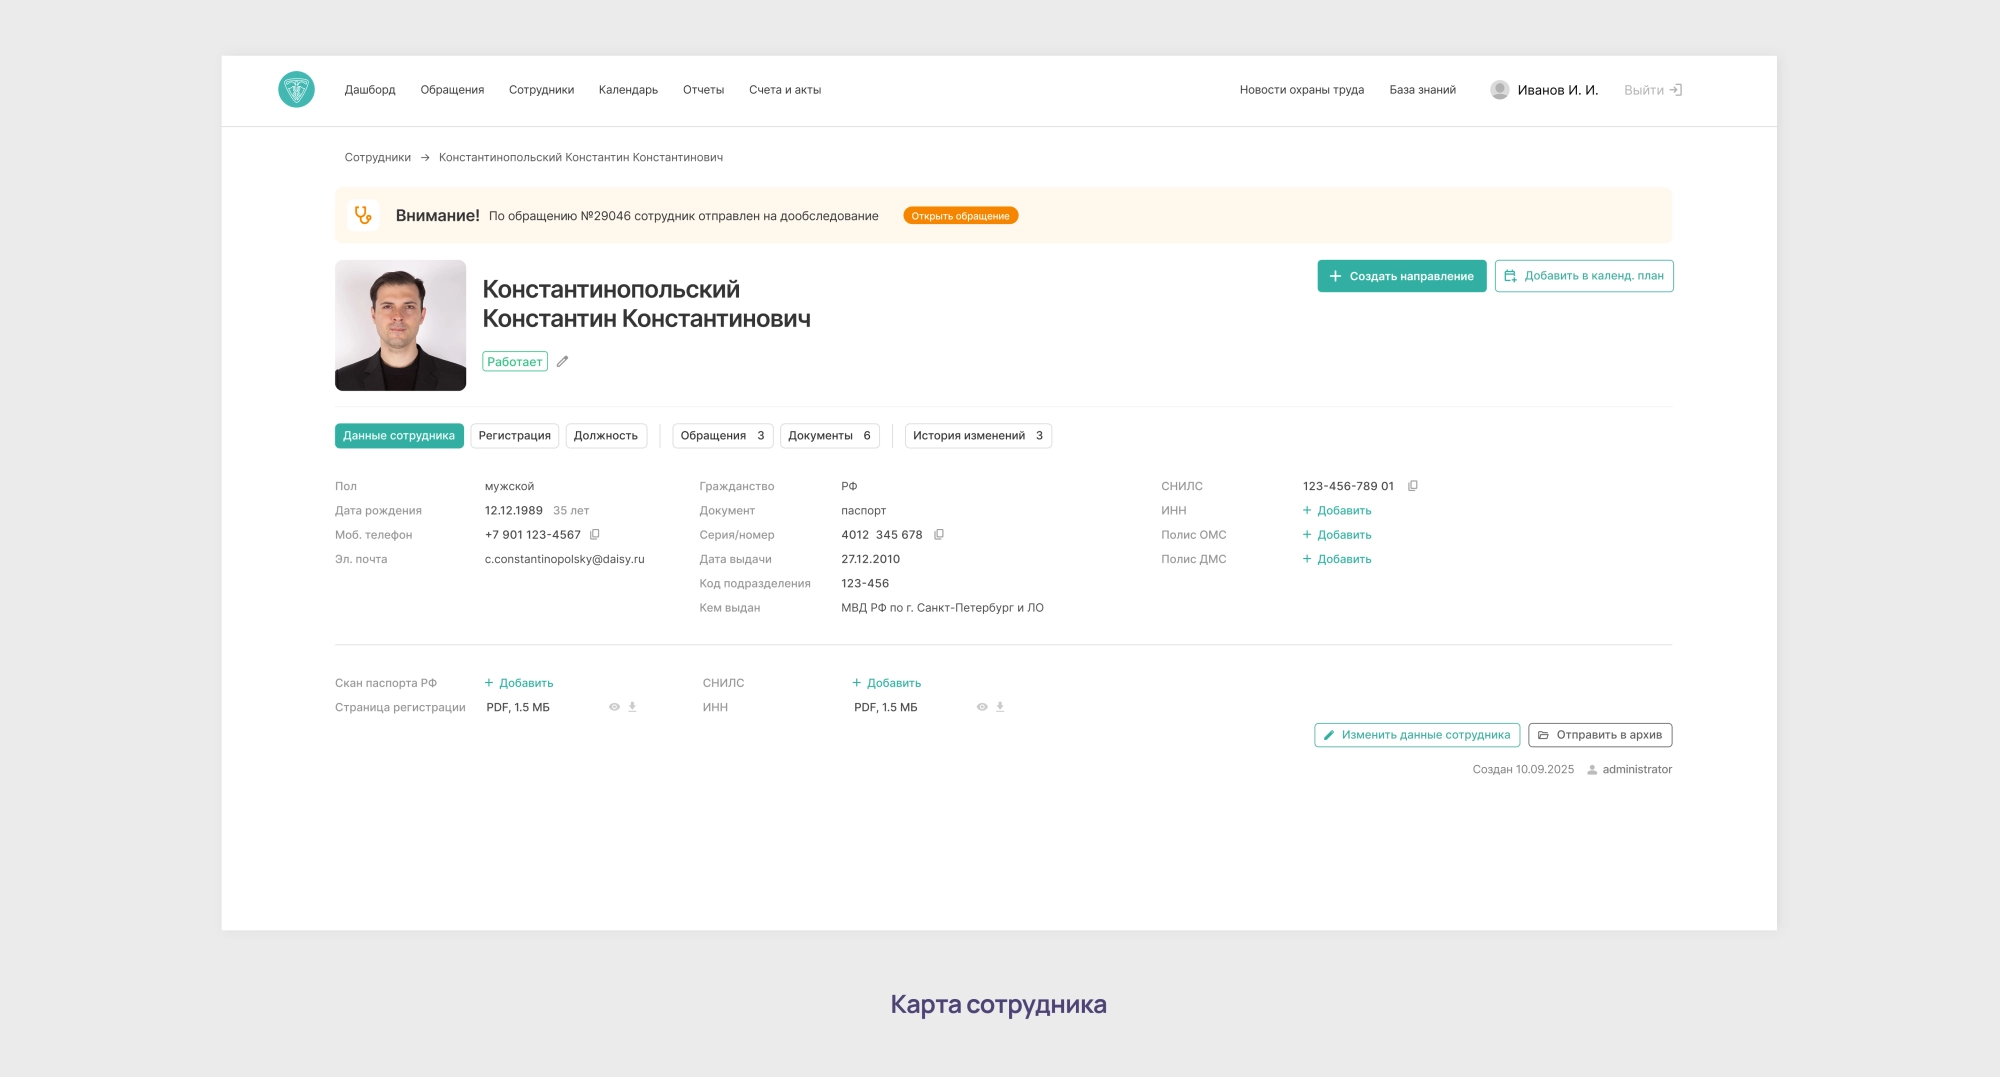Open the Ivanov I. I. user profile
2000x1077 pixels.
click(x=1544, y=90)
